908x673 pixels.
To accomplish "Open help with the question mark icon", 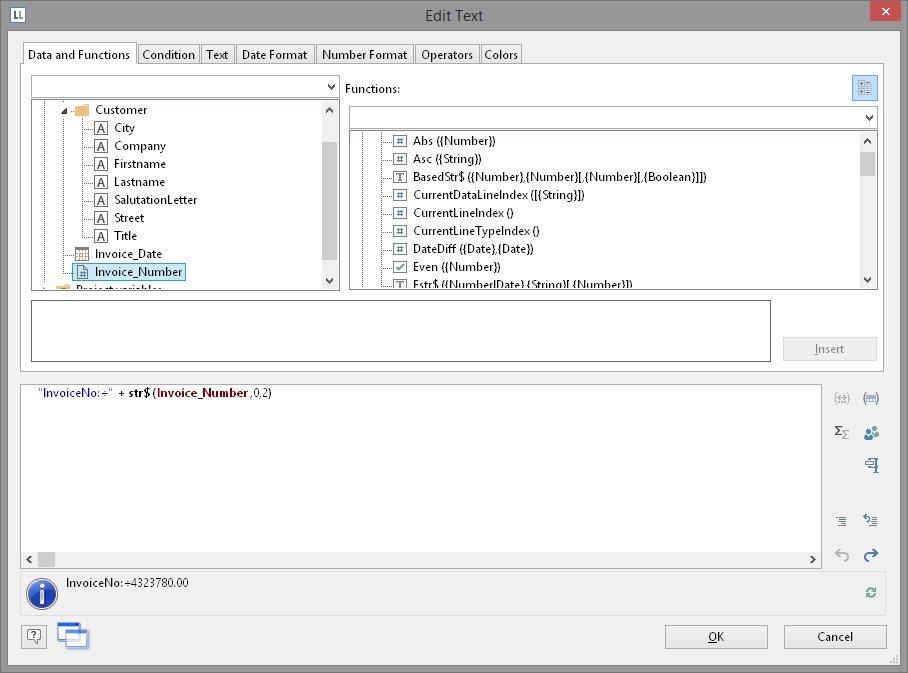I will tap(34, 636).
